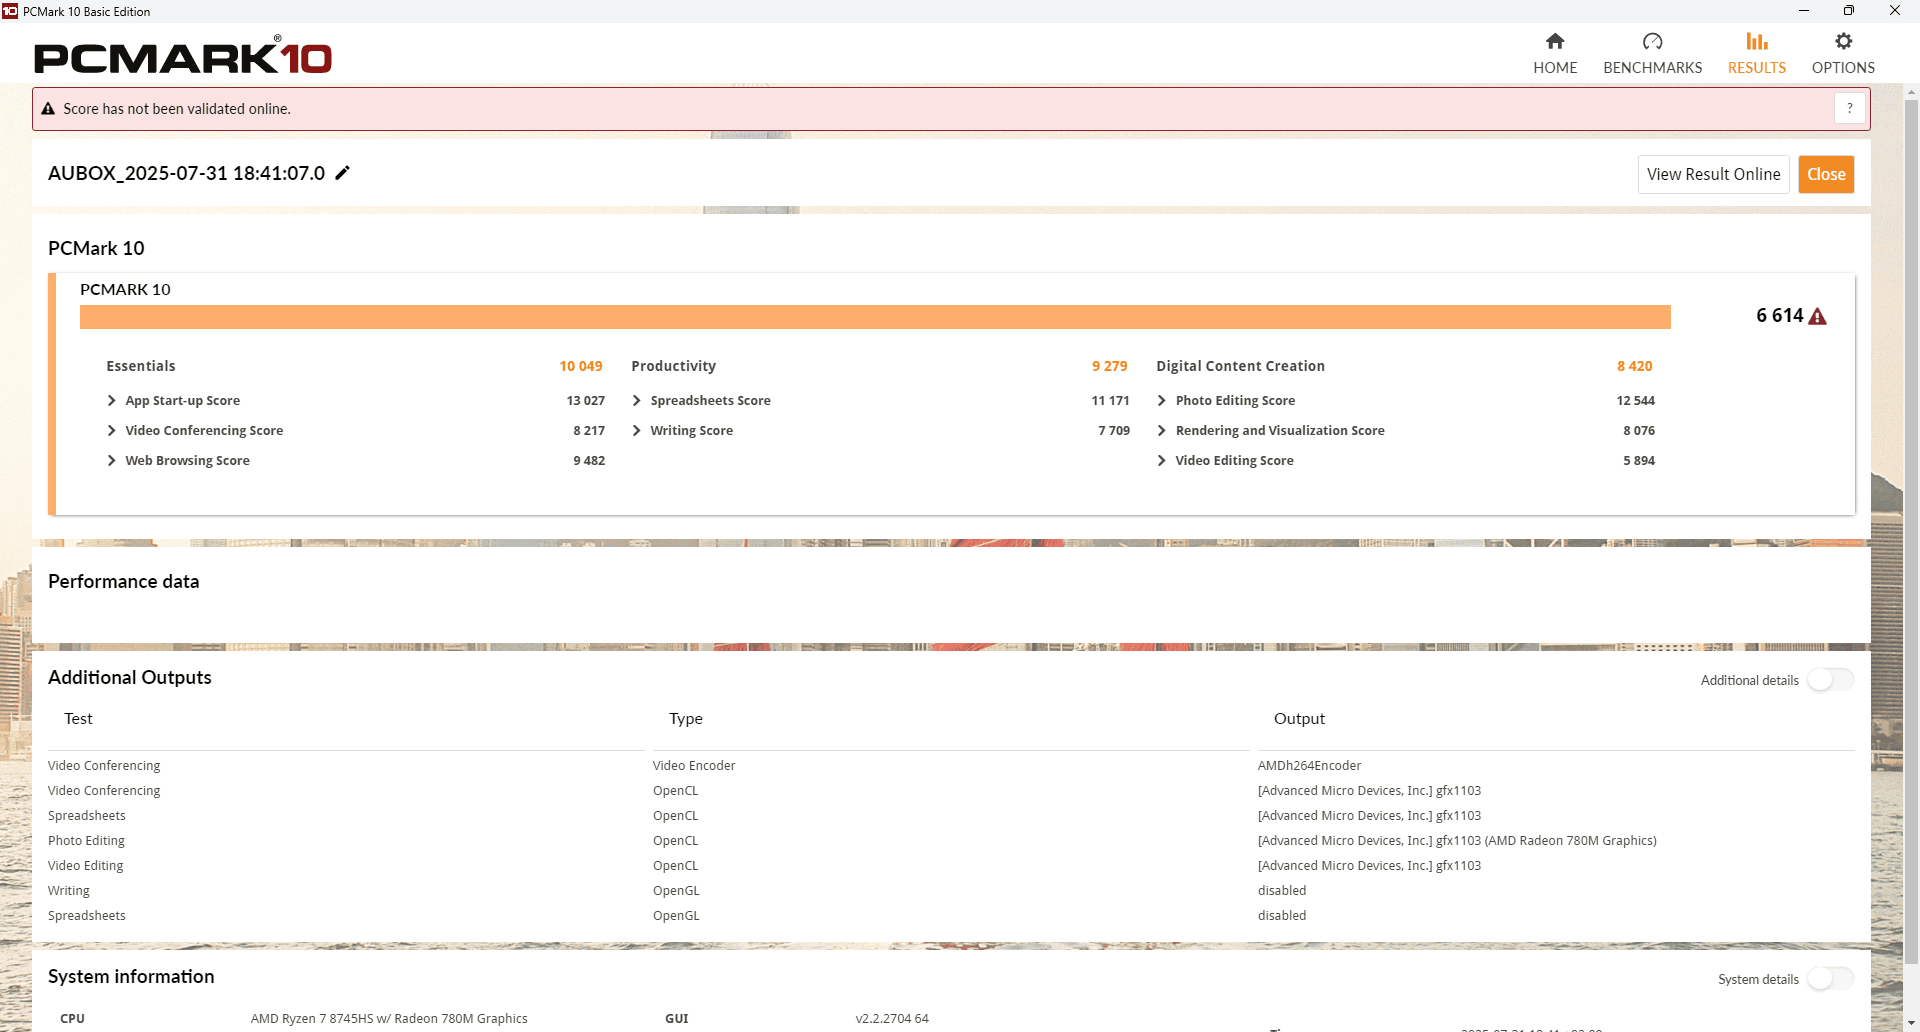Minimize the PCMark 10 window
The width and height of the screenshot is (1920, 1032).
click(x=1803, y=11)
